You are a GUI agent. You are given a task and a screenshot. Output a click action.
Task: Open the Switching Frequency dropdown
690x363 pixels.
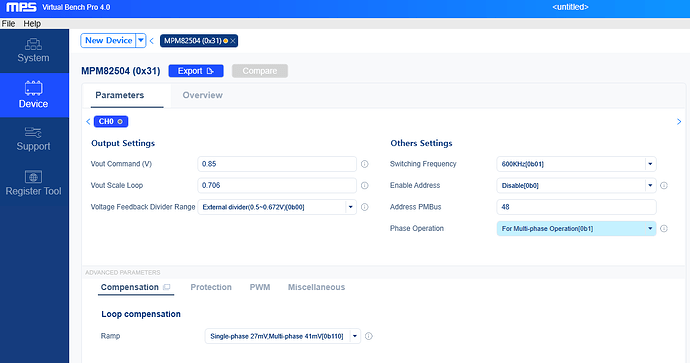click(x=650, y=164)
